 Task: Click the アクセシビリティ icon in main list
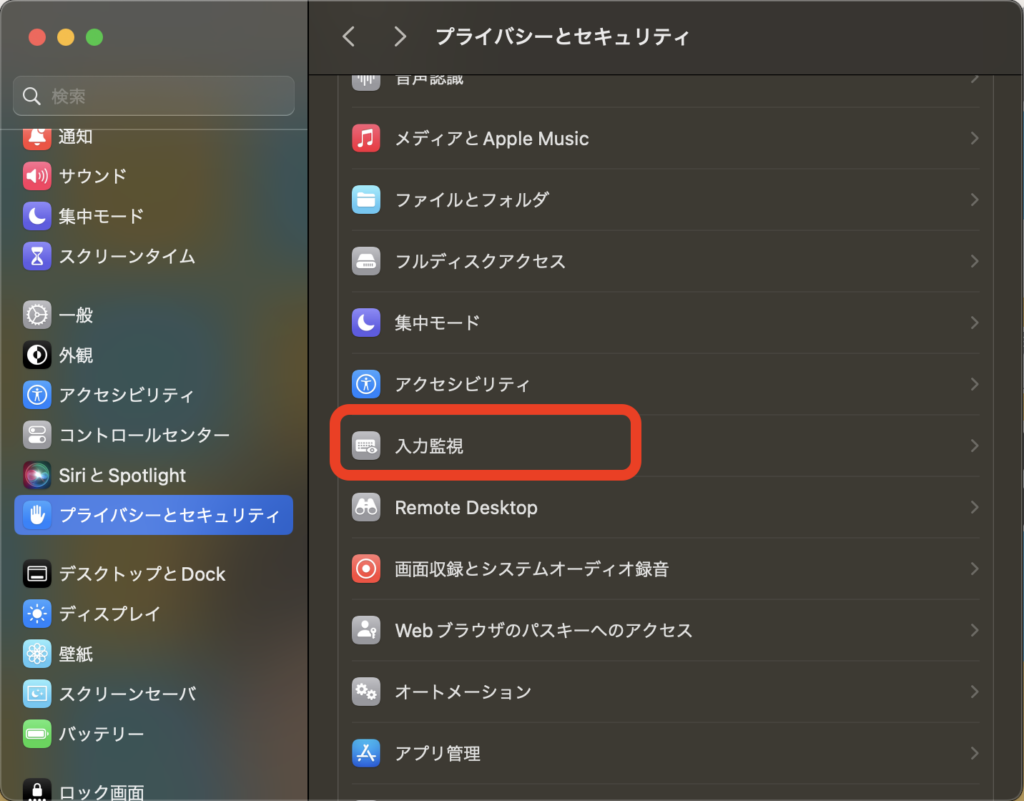pos(366,384)
